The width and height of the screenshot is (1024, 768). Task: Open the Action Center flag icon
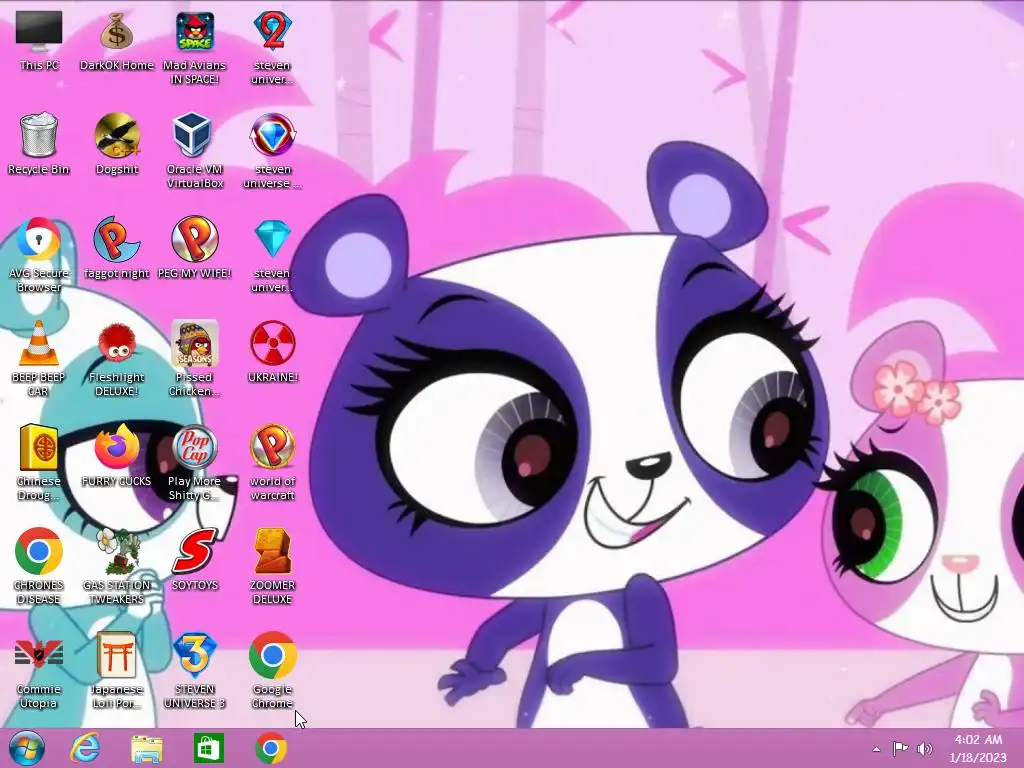[x=900, y=748]
